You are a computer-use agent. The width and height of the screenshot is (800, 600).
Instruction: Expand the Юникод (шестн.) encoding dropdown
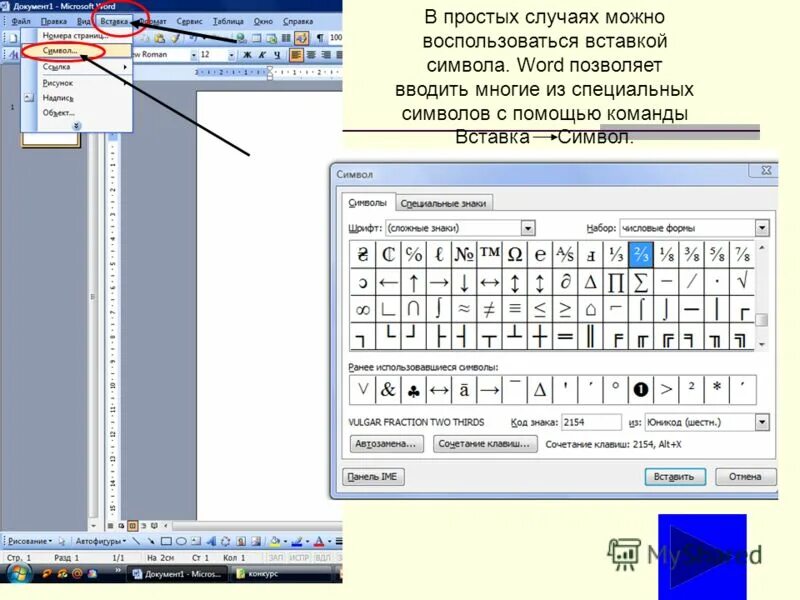(762, 422)
